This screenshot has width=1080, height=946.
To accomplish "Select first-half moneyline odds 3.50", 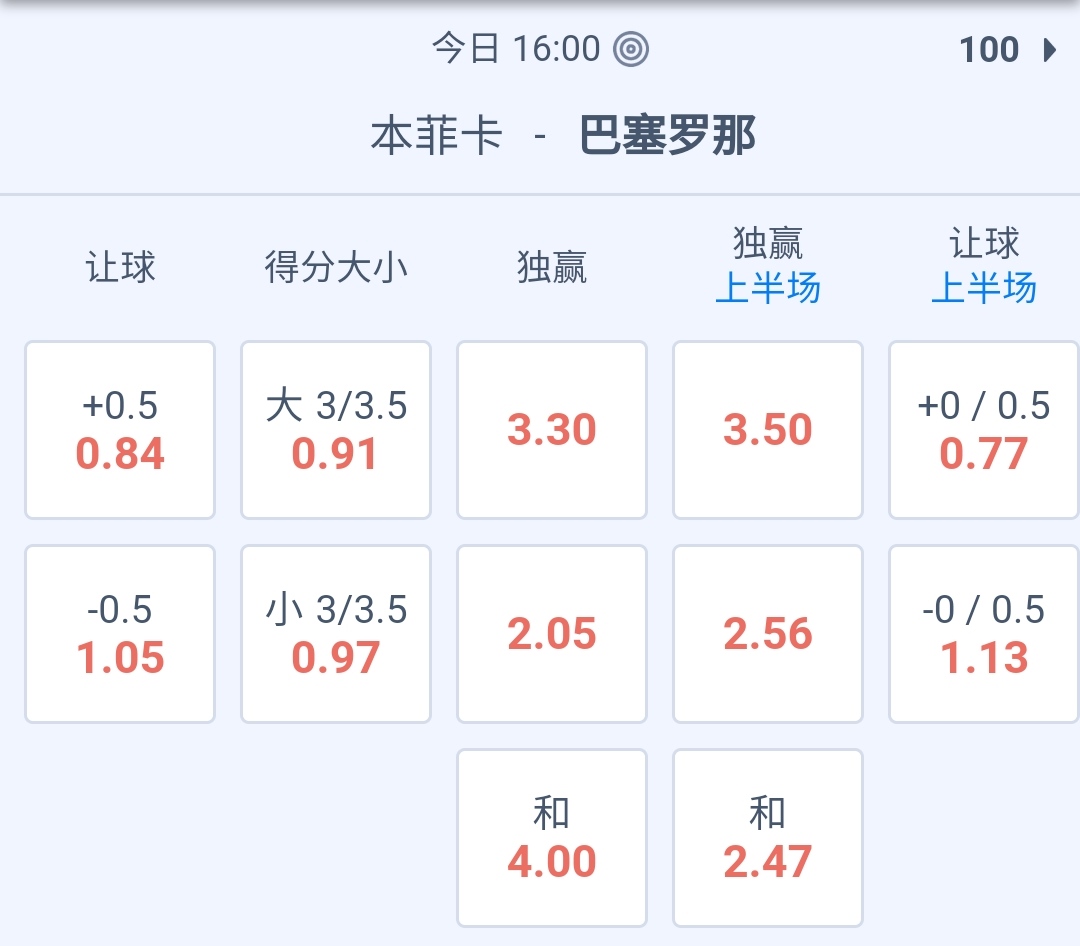I will pos(768,430).
